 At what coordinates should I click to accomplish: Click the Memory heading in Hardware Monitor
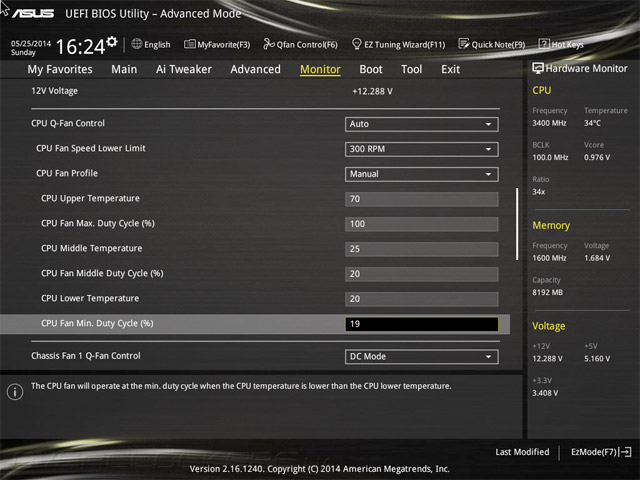(551, 225)
